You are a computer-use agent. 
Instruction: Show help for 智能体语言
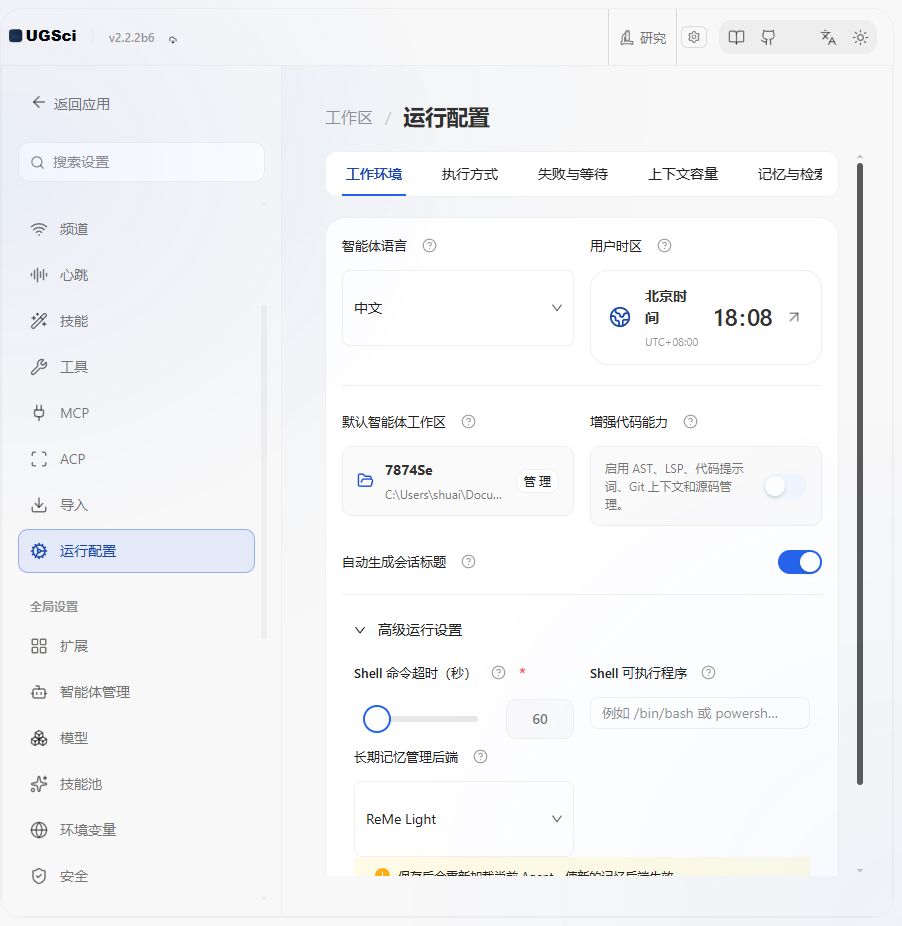tap(429, 246)
